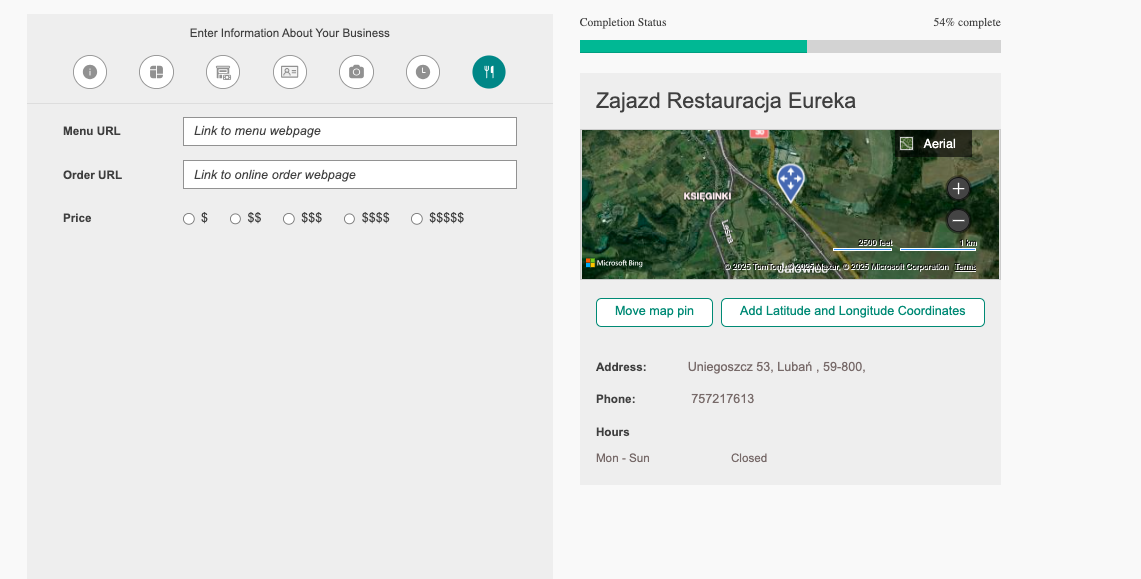Open the basic information step icon

pyautogui.click(x=90, y=72)
